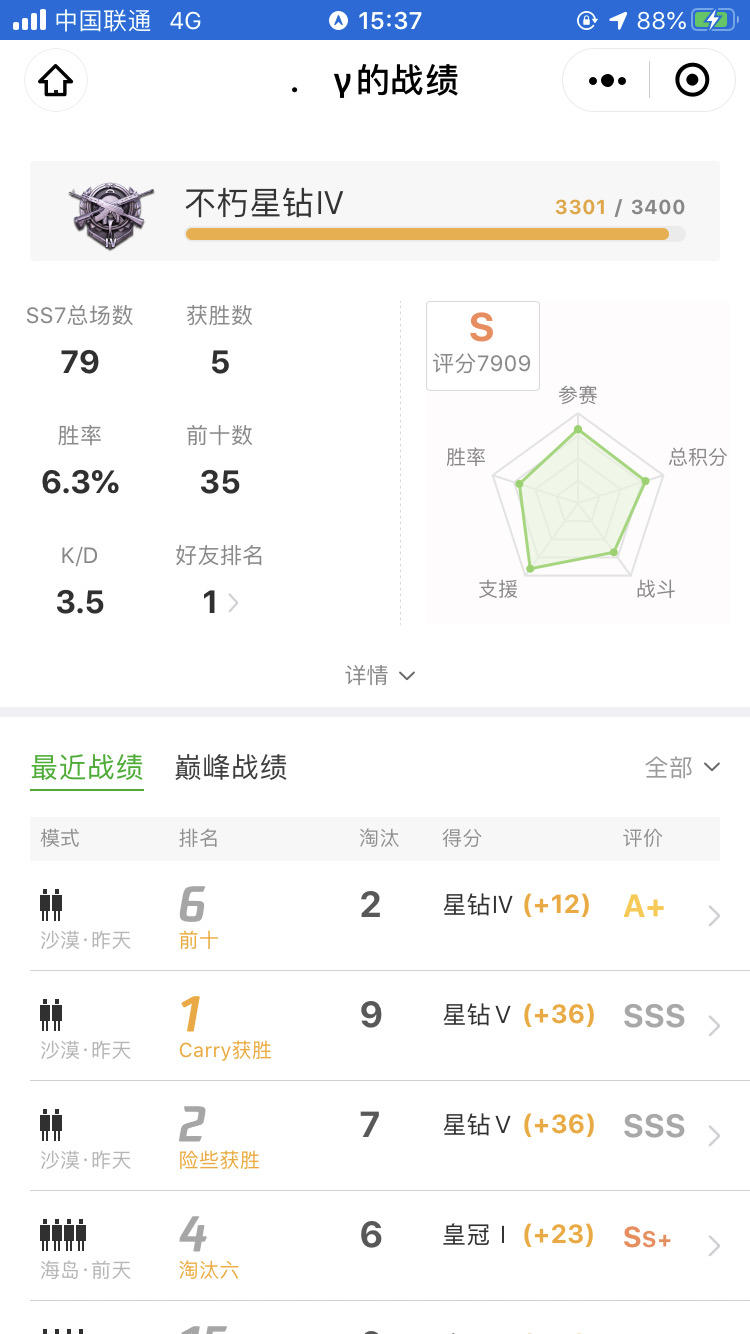Select the 最近战绩 tab
Image resolution: width=750 pixels, height=1334 pixels.
(x=87, y=767)
